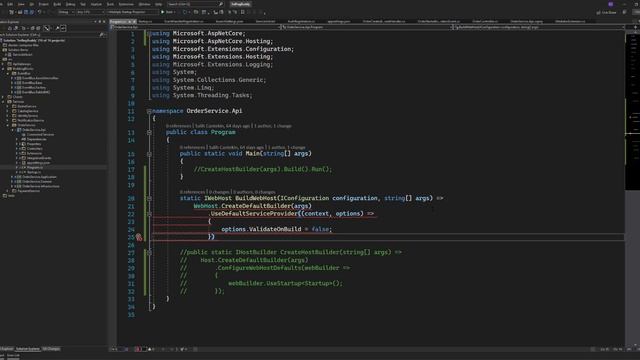The image size is (640, 360).
Task: Select Startup.cs in Solution Explorer
Action: [33, 172]
